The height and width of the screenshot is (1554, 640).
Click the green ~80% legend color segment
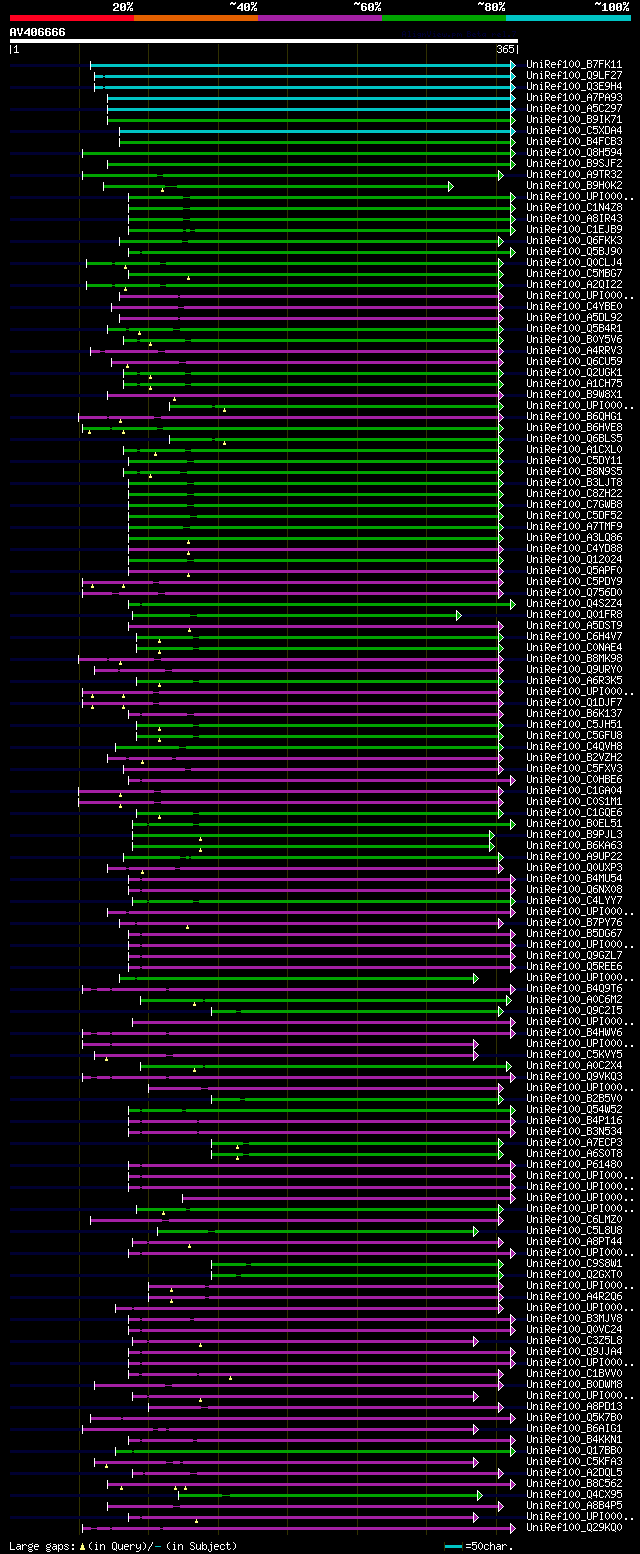[x=444, y=18]
